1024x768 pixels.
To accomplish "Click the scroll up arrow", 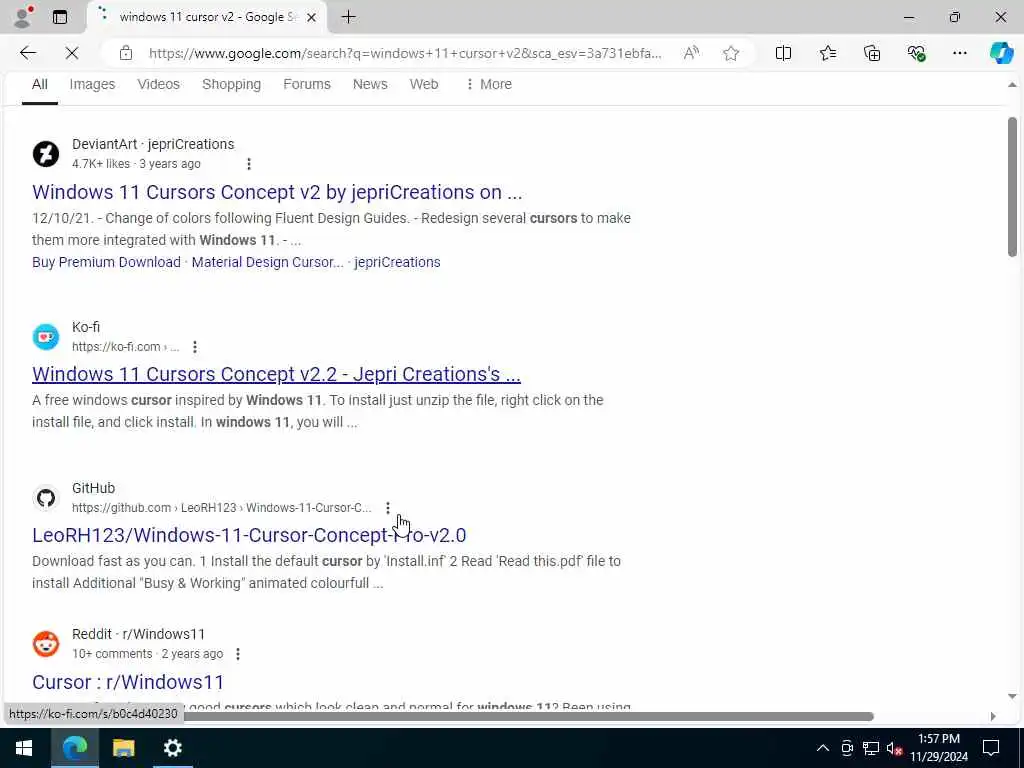I will (x=1012, y=85).
